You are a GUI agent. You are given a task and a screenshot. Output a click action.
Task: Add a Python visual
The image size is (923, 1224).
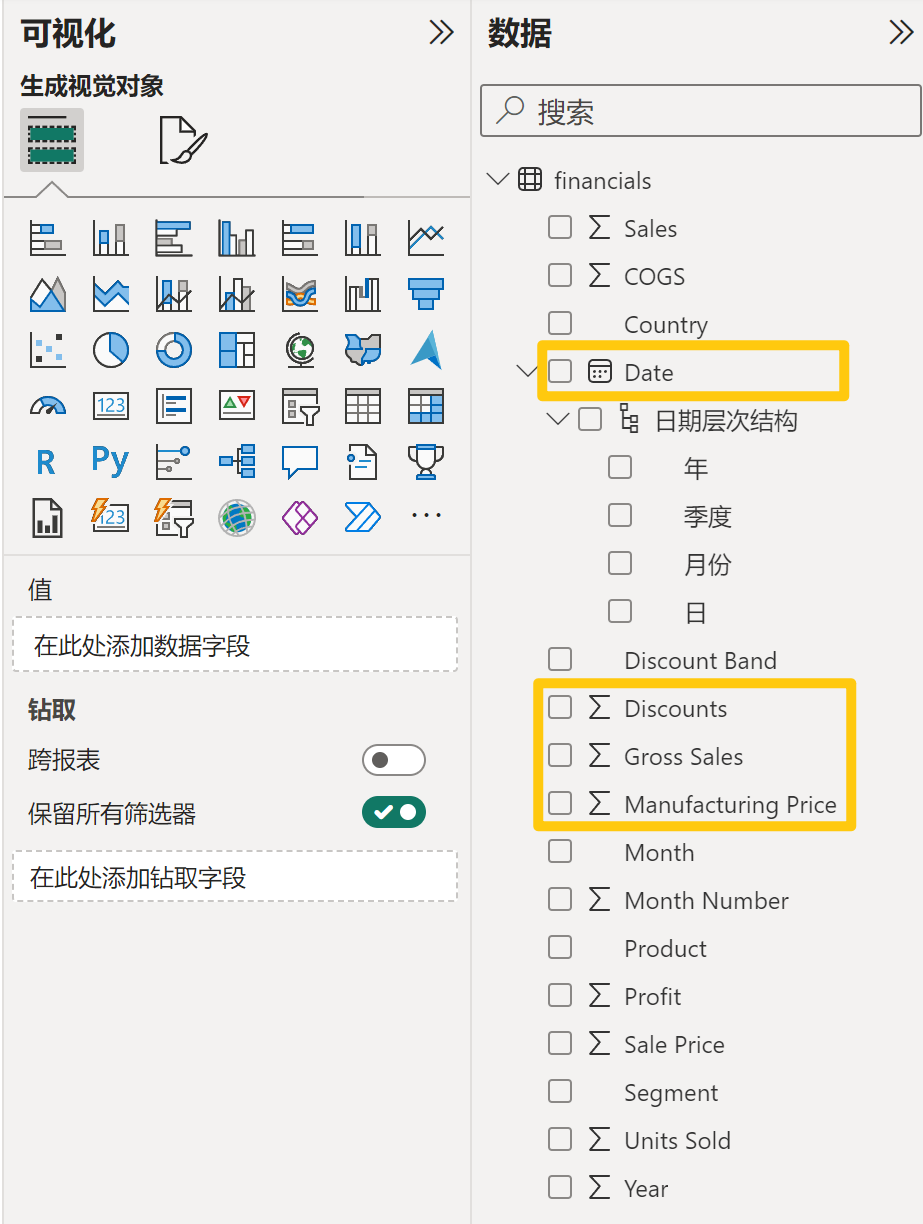111,461
